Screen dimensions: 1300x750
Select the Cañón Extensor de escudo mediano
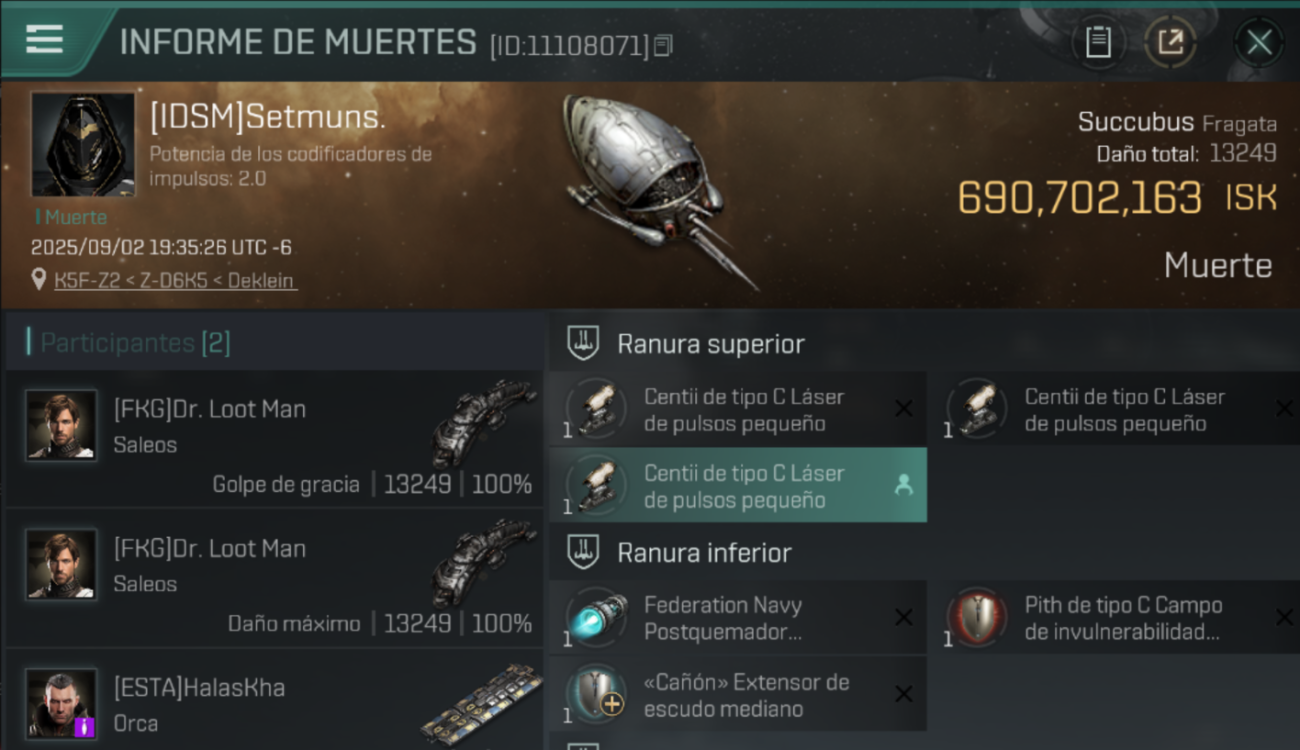tap(738, 695)
